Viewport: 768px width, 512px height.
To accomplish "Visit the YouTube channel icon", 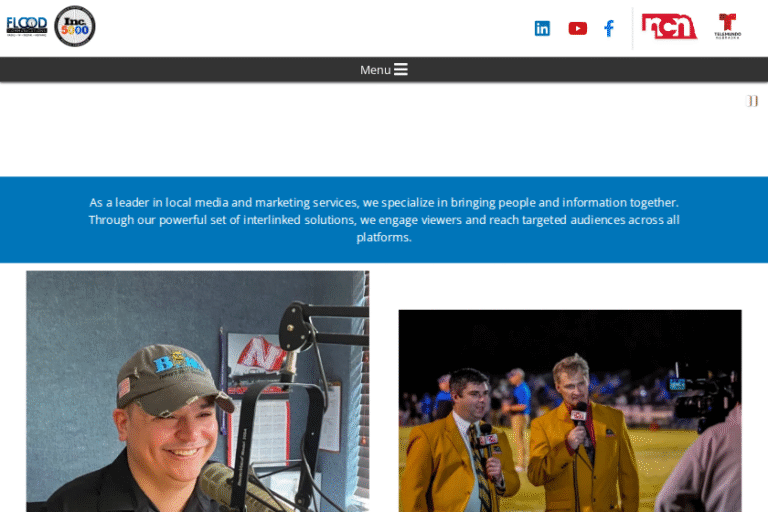I will (577, 28).
